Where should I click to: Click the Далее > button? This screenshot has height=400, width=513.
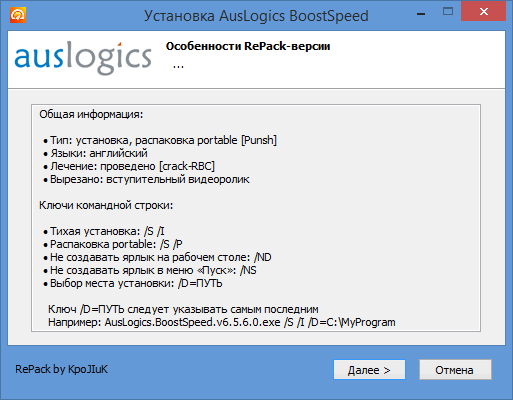pyautogui.click(x=369, y=370)
